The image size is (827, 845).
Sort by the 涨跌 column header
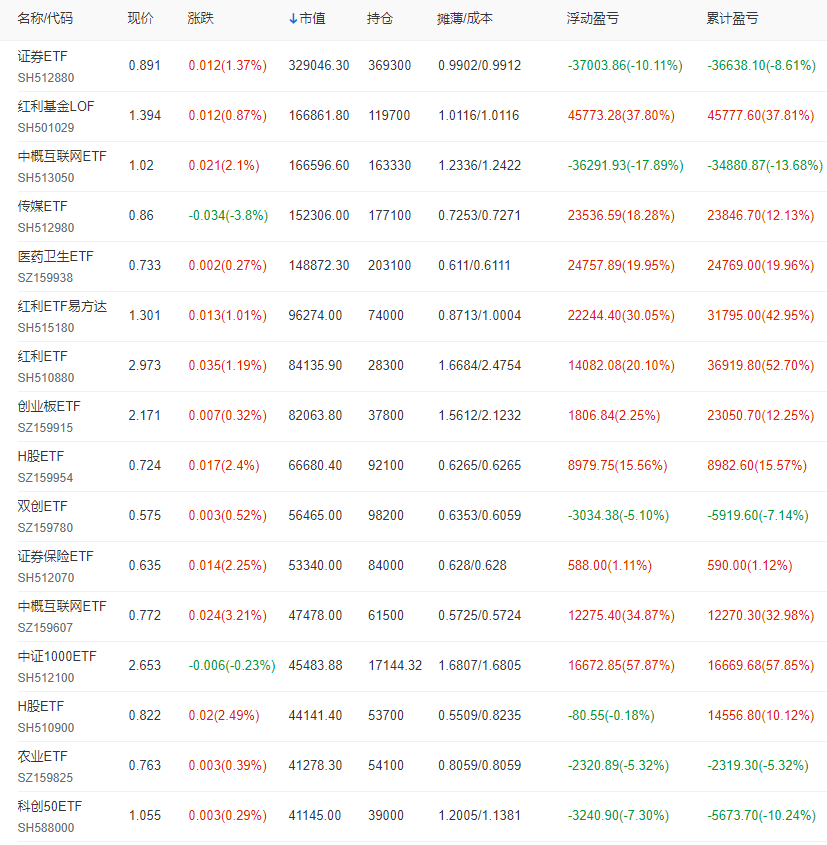[200, 18]
